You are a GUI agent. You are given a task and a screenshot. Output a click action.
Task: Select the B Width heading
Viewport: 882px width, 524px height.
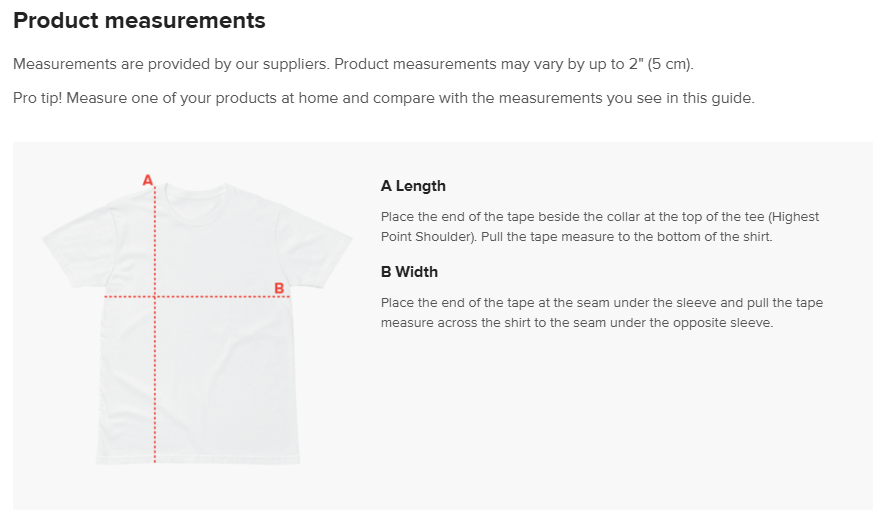click(409, 272)
